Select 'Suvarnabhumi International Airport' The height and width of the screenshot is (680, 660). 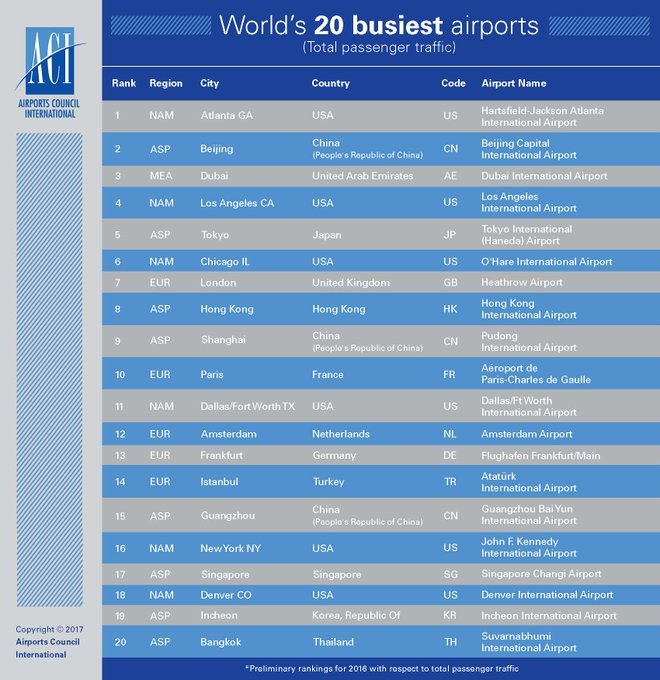click(x=529, y=642)
